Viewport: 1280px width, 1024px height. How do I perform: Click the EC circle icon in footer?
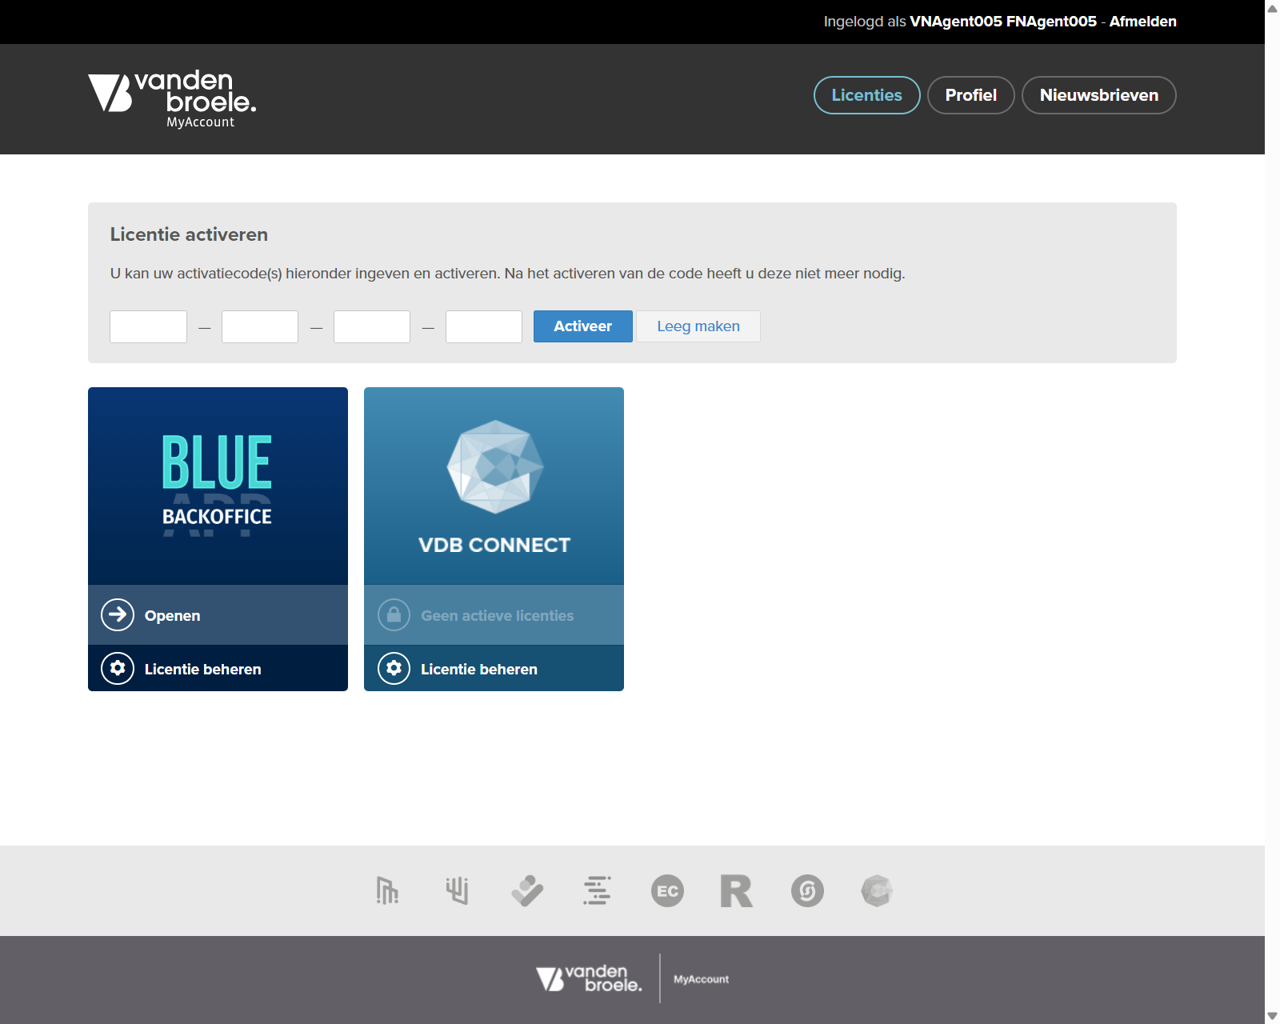coord(667,890)
